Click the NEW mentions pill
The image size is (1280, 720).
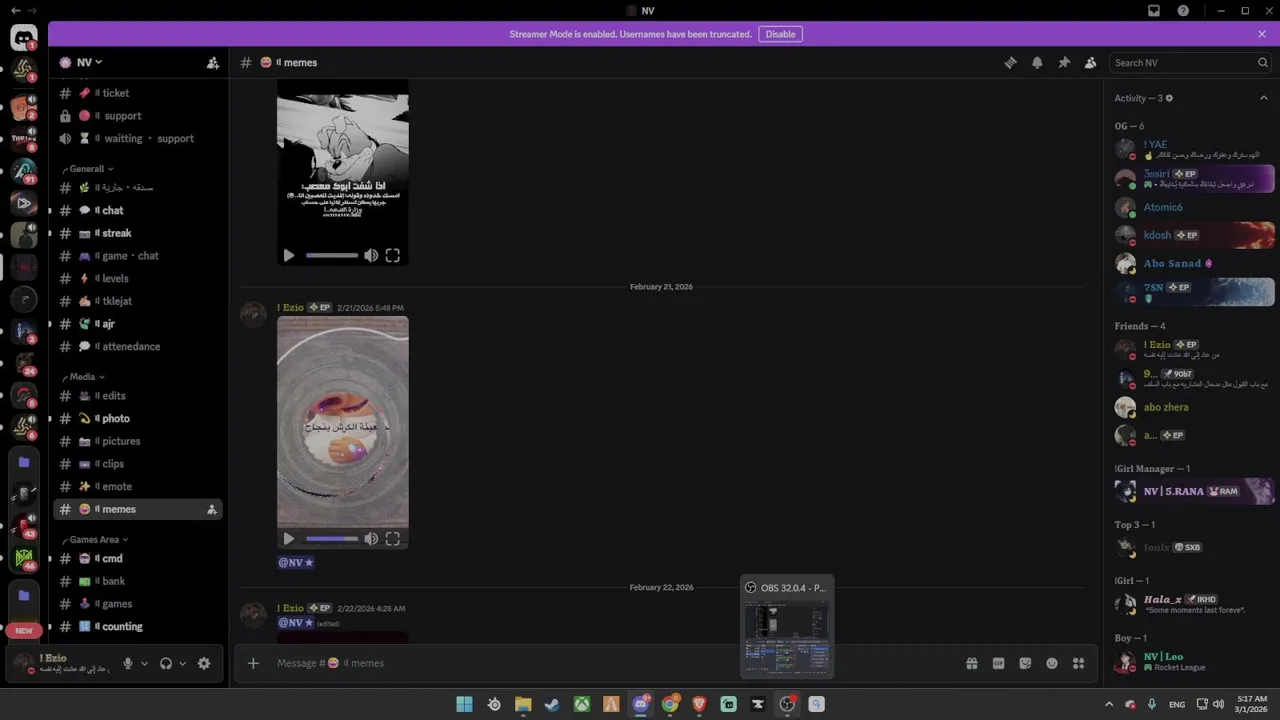click(24, 631)
